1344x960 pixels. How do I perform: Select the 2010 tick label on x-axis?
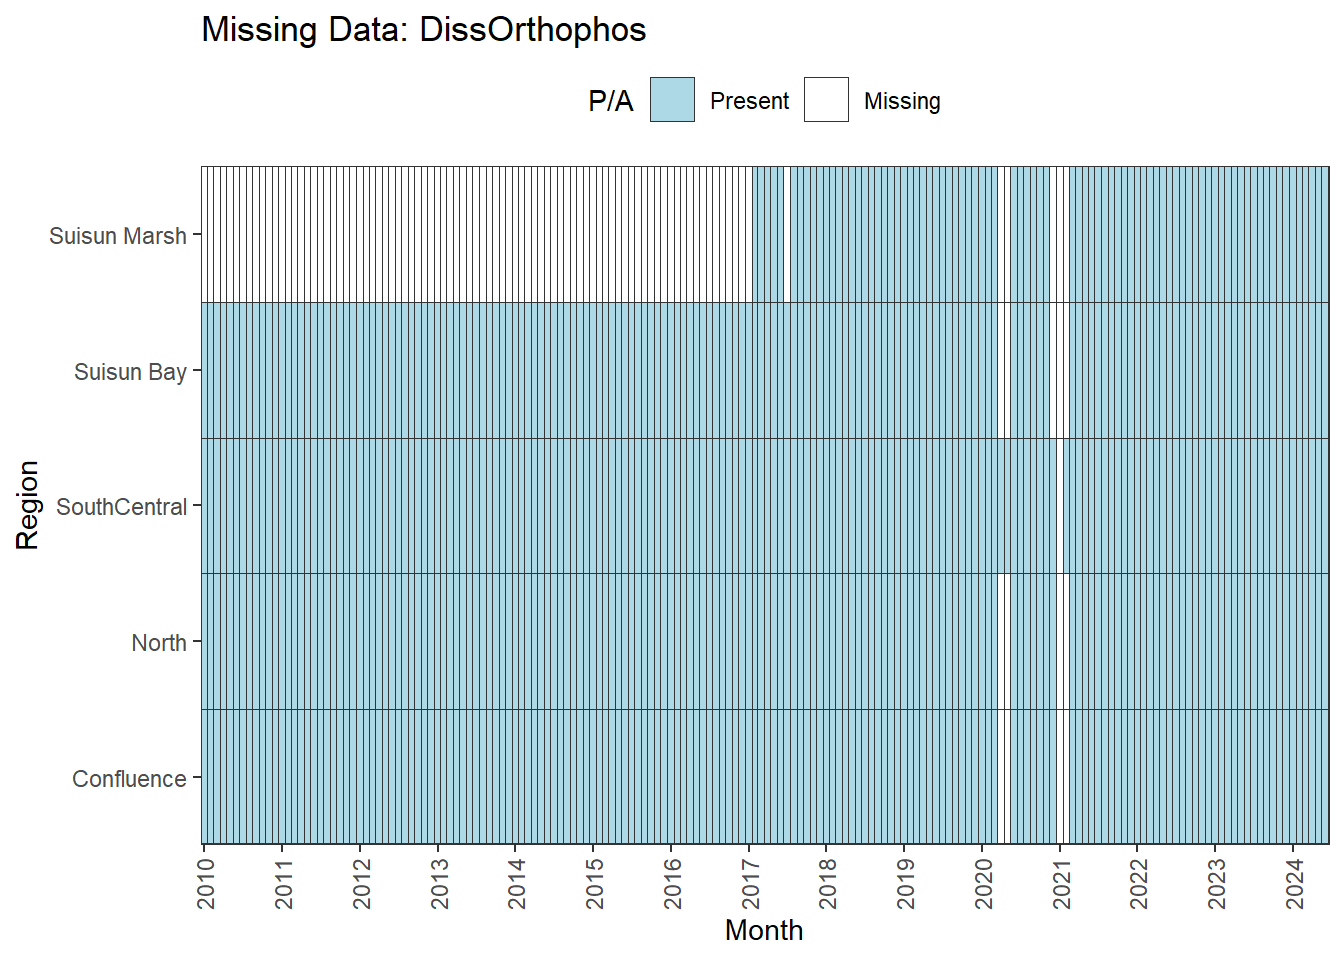point(206,883)
